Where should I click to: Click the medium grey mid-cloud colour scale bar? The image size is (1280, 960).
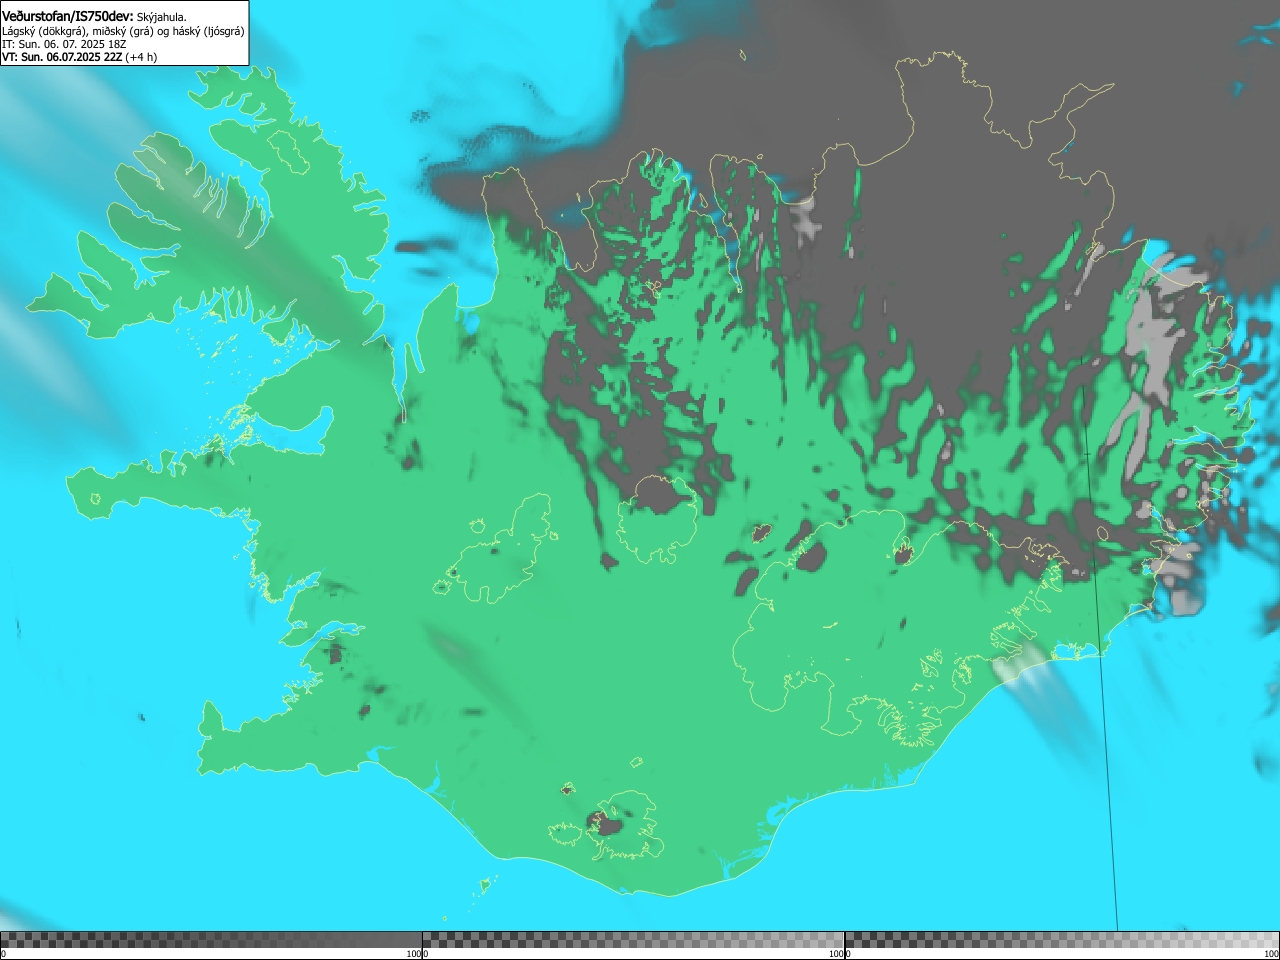click(x=633, y=940)
